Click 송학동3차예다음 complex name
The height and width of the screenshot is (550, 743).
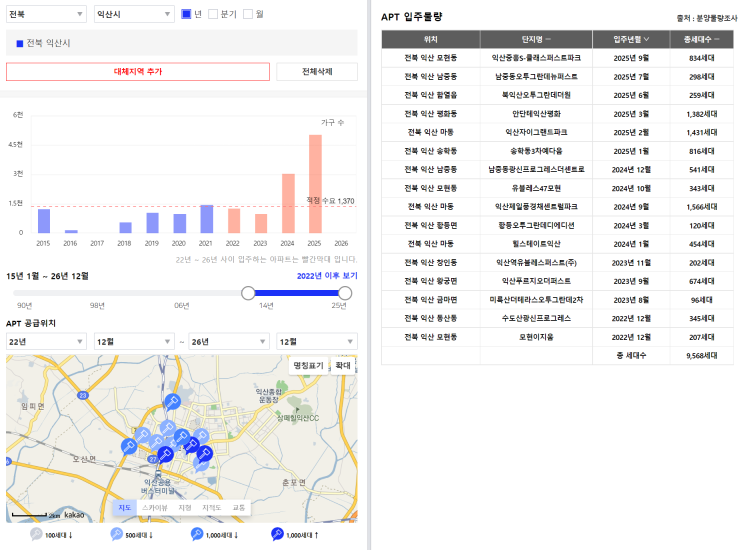(536, 151)
